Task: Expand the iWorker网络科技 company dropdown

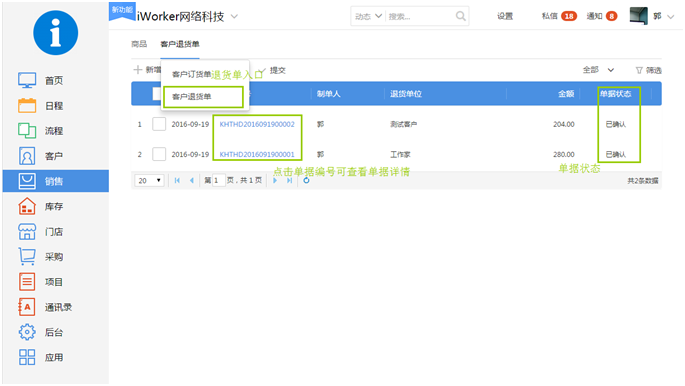Action: tap(234, 17)
